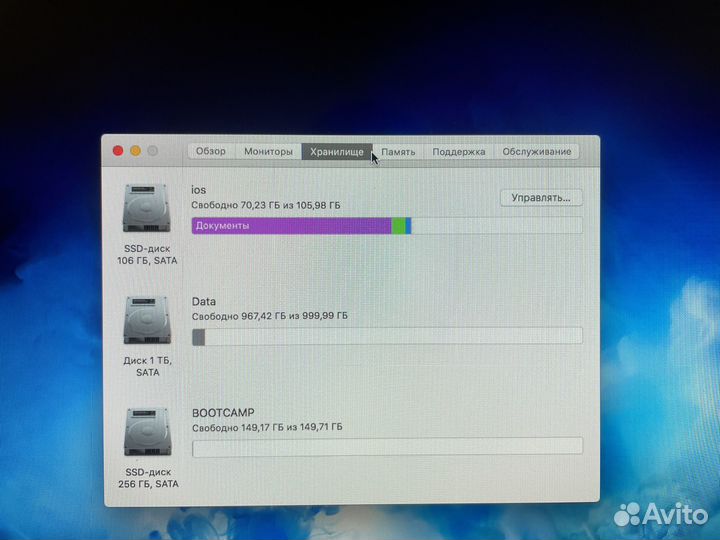Click the Data 1 ТБ disk icon
720x540 pixels.
[x=147, y=320]
